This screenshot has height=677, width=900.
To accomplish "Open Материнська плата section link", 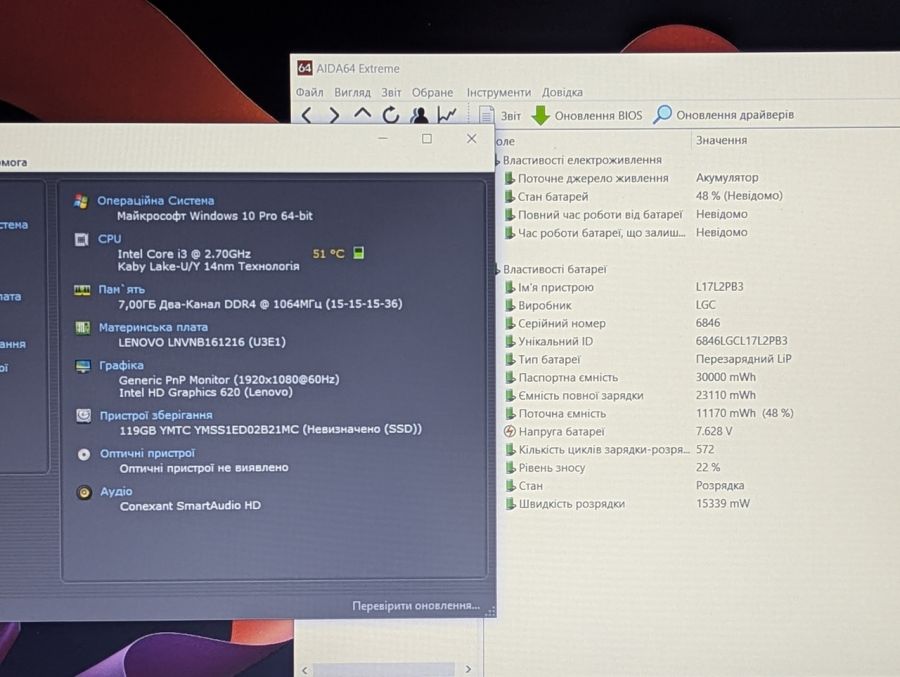I will 153,327.
